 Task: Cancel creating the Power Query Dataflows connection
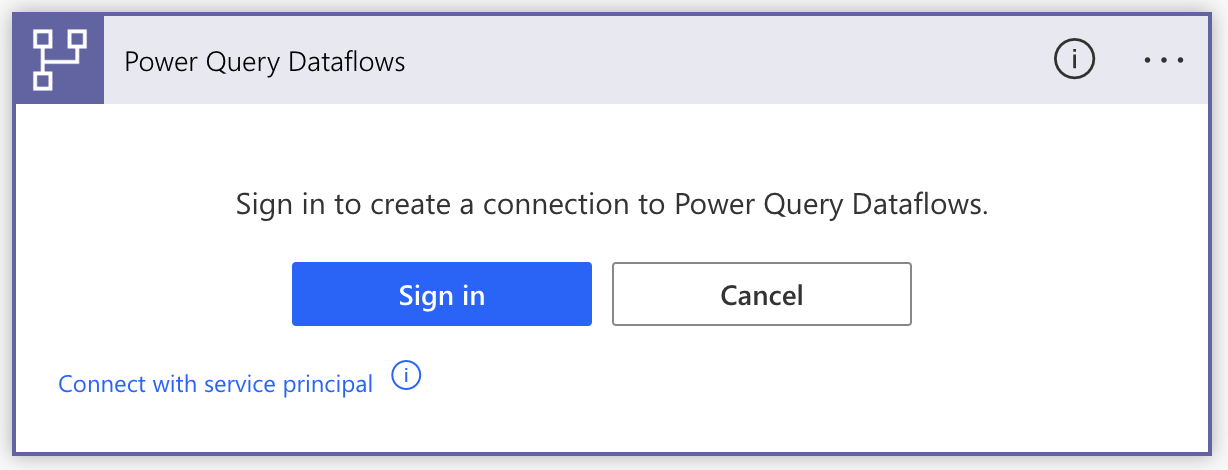(x=762, y=294)
